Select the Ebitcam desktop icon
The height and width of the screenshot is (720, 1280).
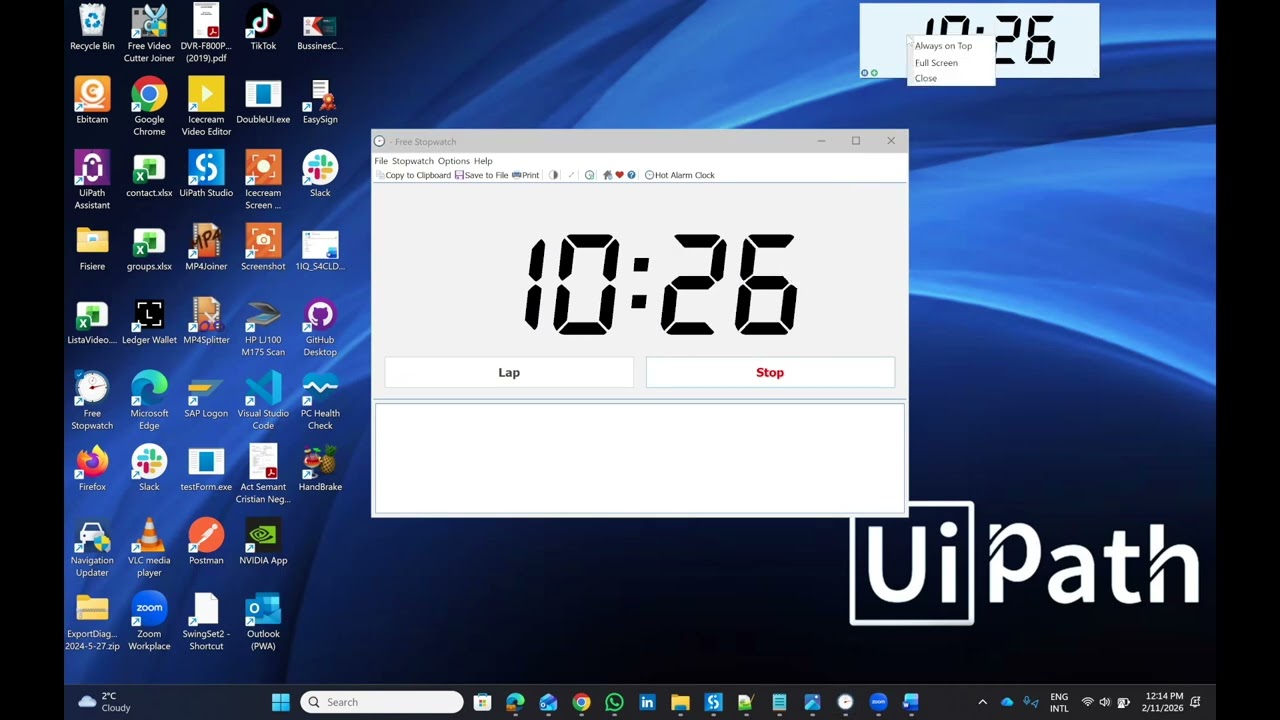[92, 101]
